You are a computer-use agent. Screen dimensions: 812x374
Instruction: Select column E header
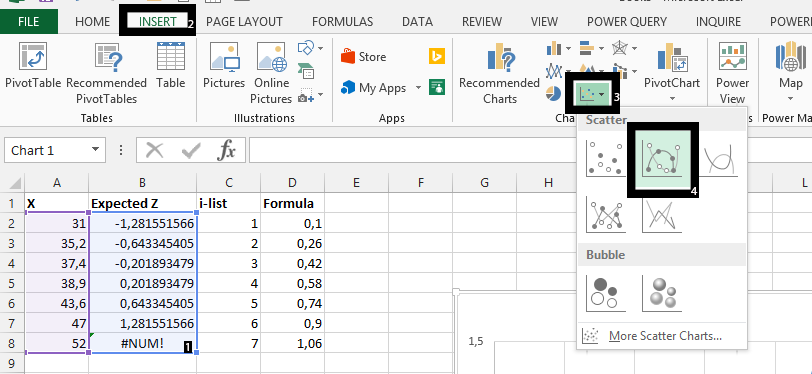[x=356, y=182]
